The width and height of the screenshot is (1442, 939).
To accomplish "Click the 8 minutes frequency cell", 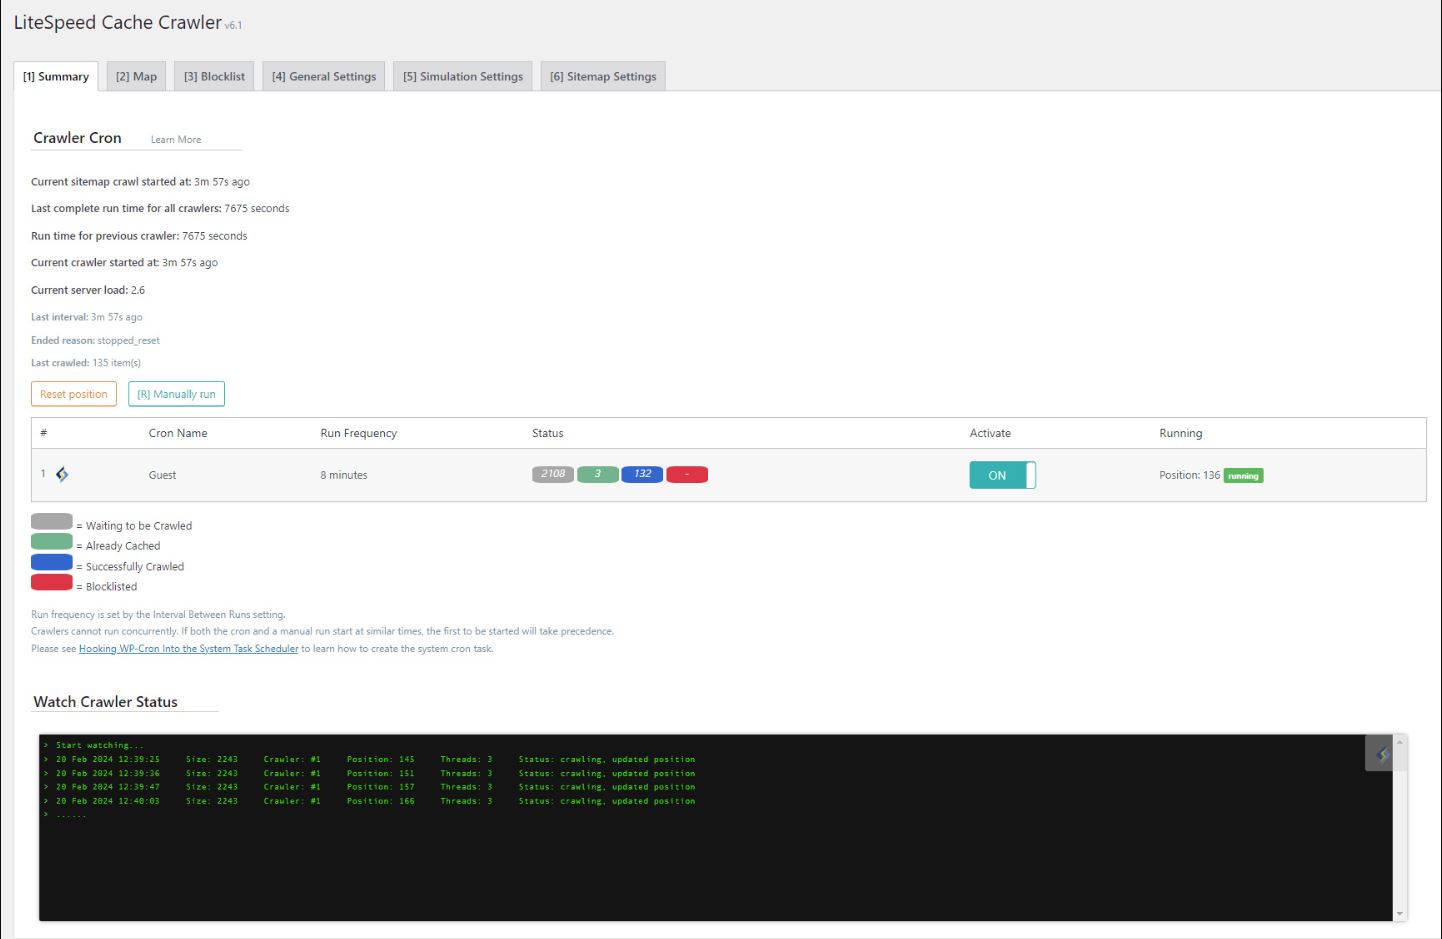I will click(344, 475).
